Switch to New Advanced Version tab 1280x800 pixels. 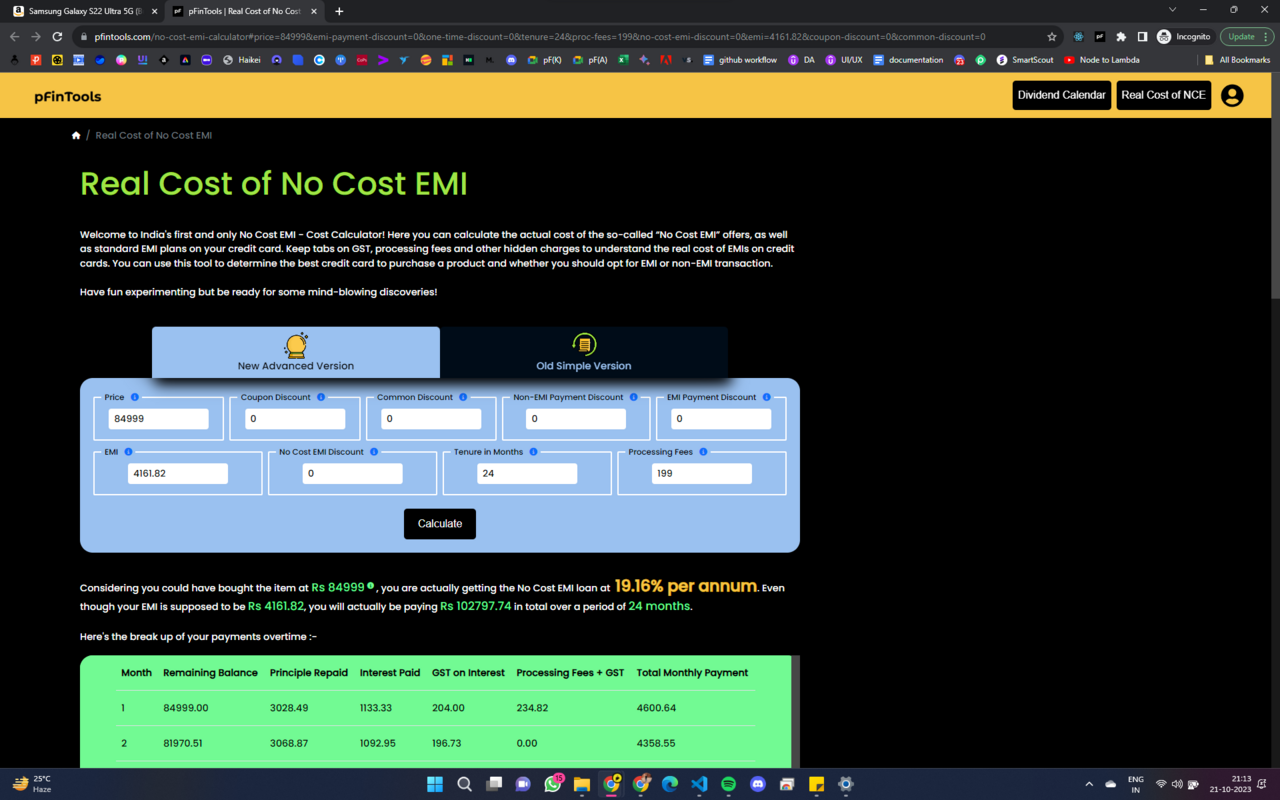296,352
